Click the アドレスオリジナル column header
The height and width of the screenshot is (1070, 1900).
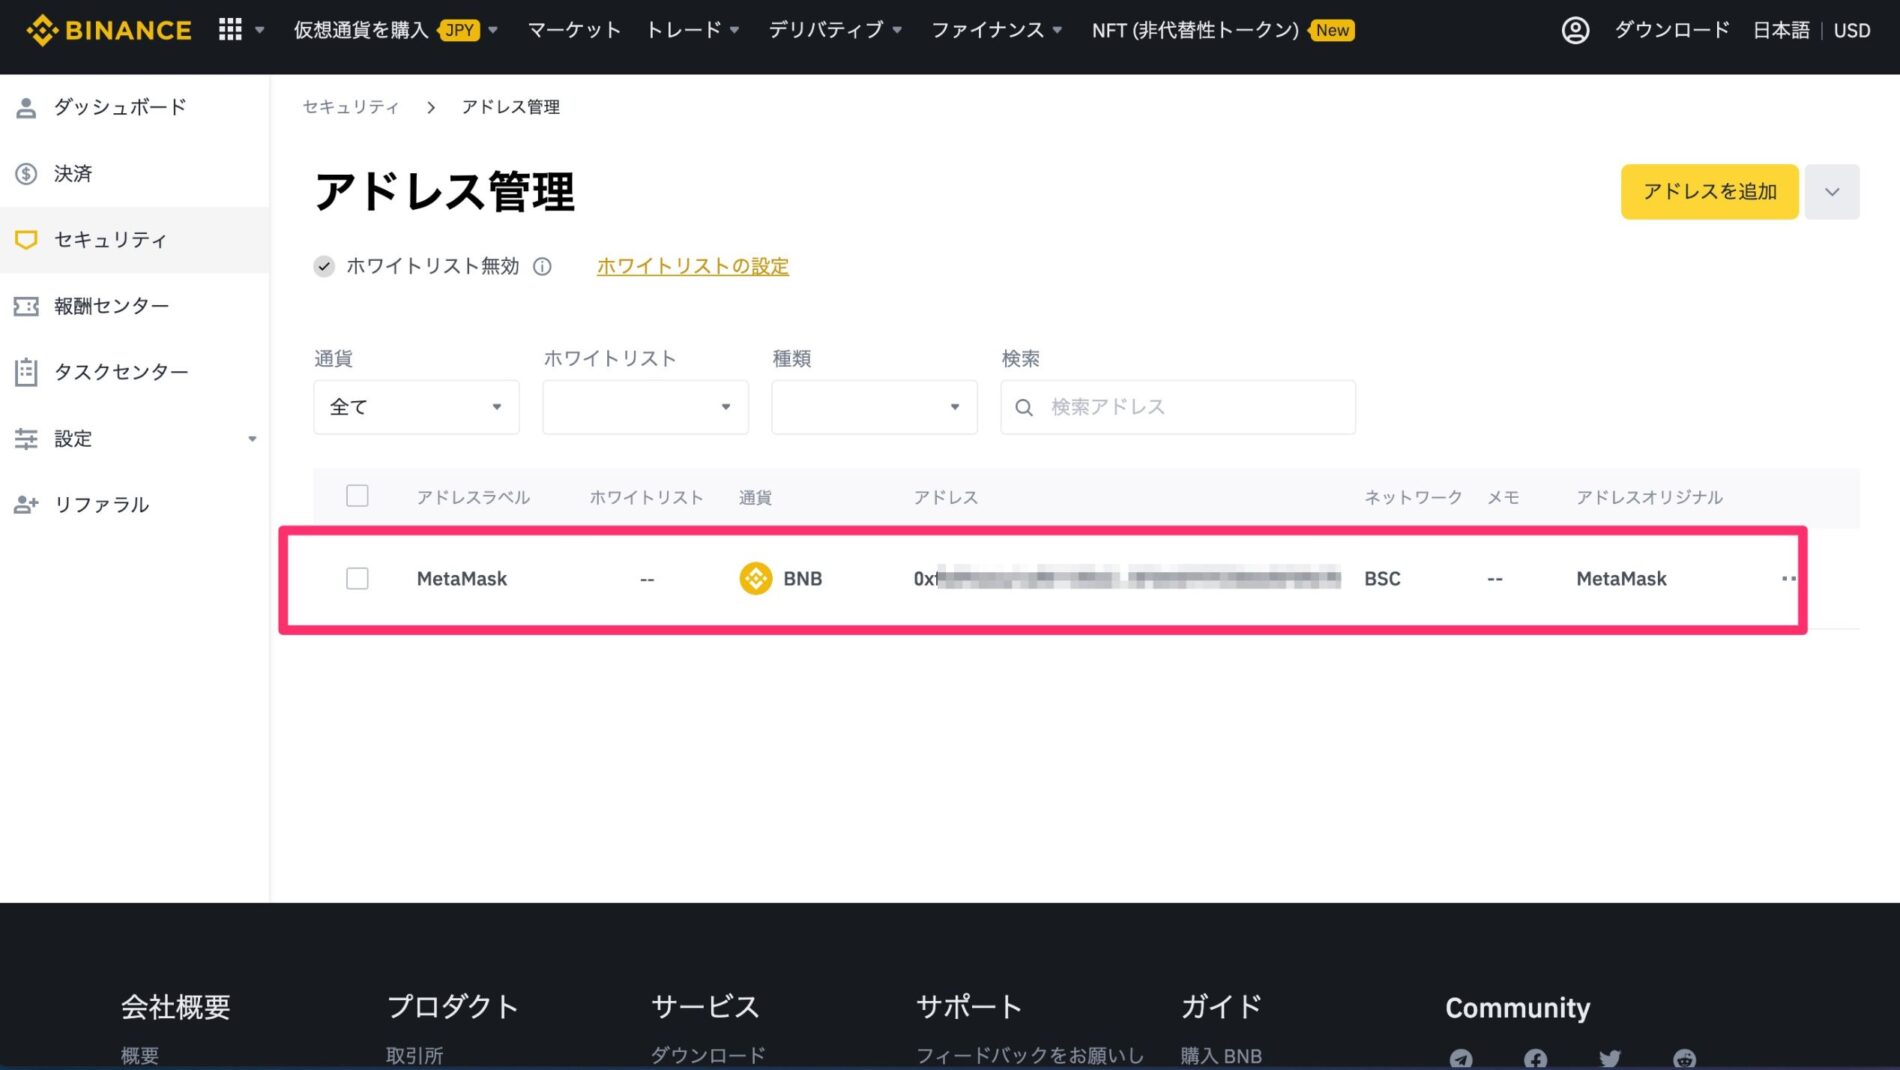[1649, 497]
